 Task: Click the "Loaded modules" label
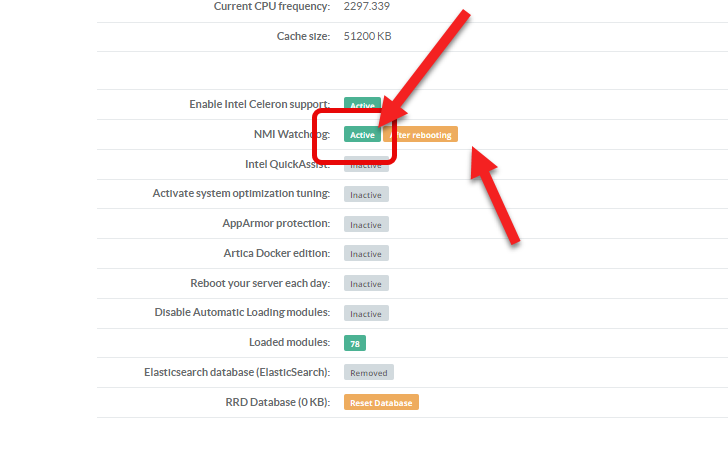pos(289,342)
